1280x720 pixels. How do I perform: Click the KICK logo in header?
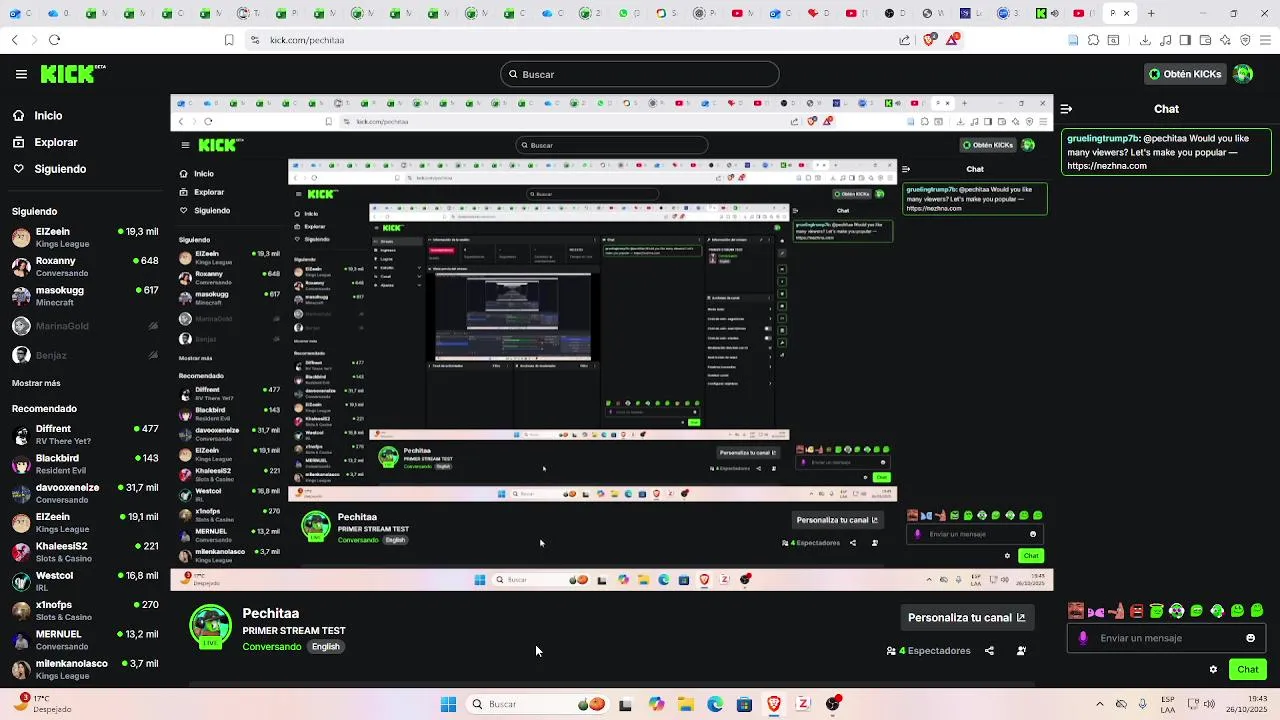point(73,74)
